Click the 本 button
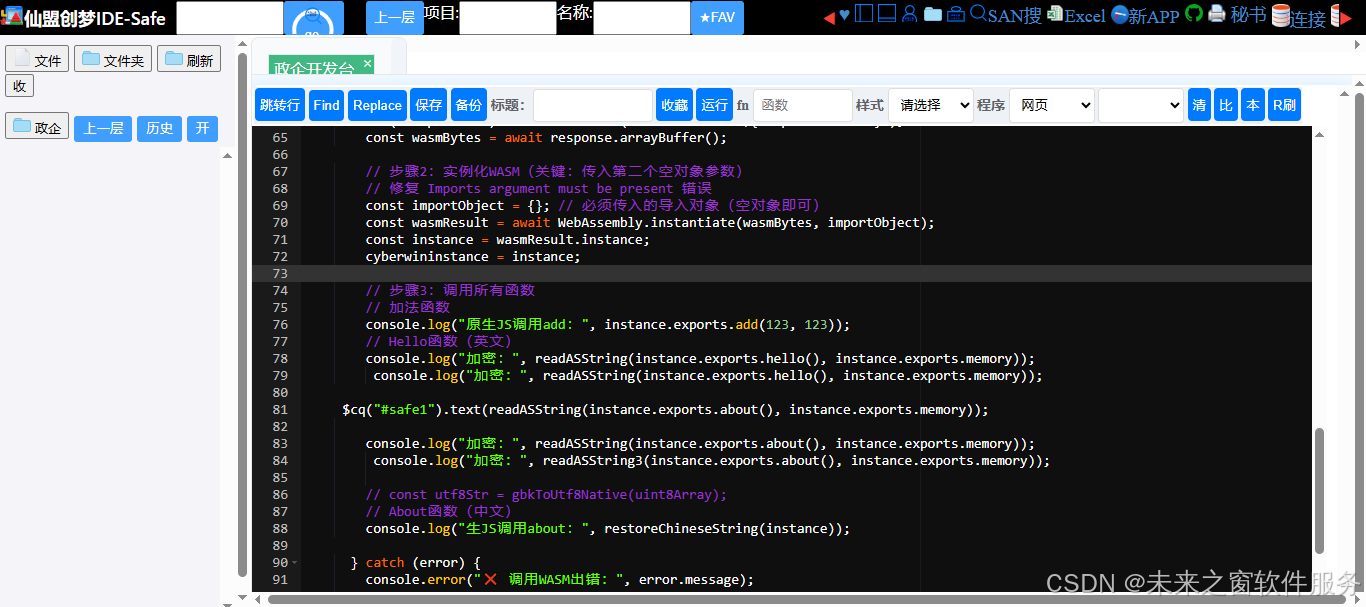 coord(1253,105)
